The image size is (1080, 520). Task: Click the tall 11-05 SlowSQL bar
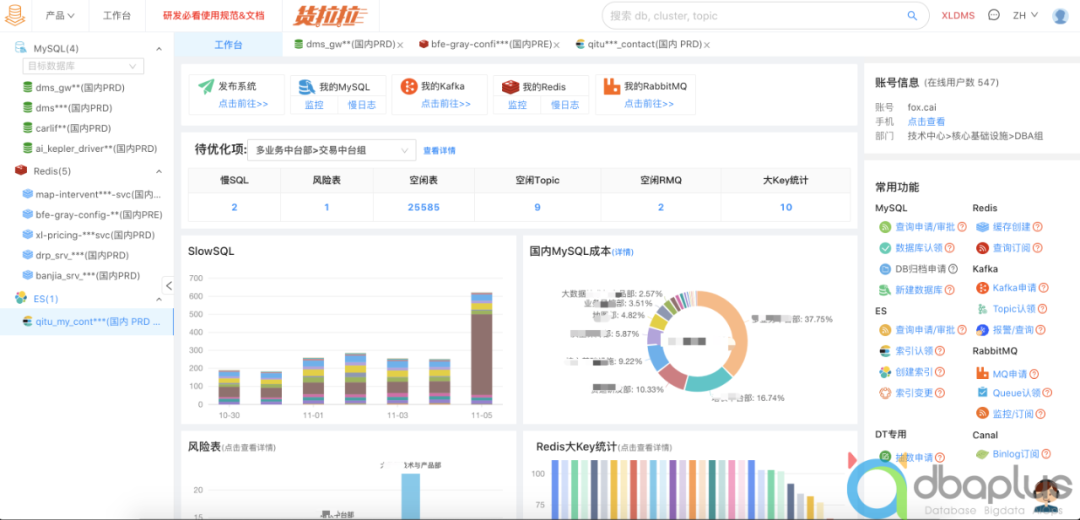coord(481,348)
